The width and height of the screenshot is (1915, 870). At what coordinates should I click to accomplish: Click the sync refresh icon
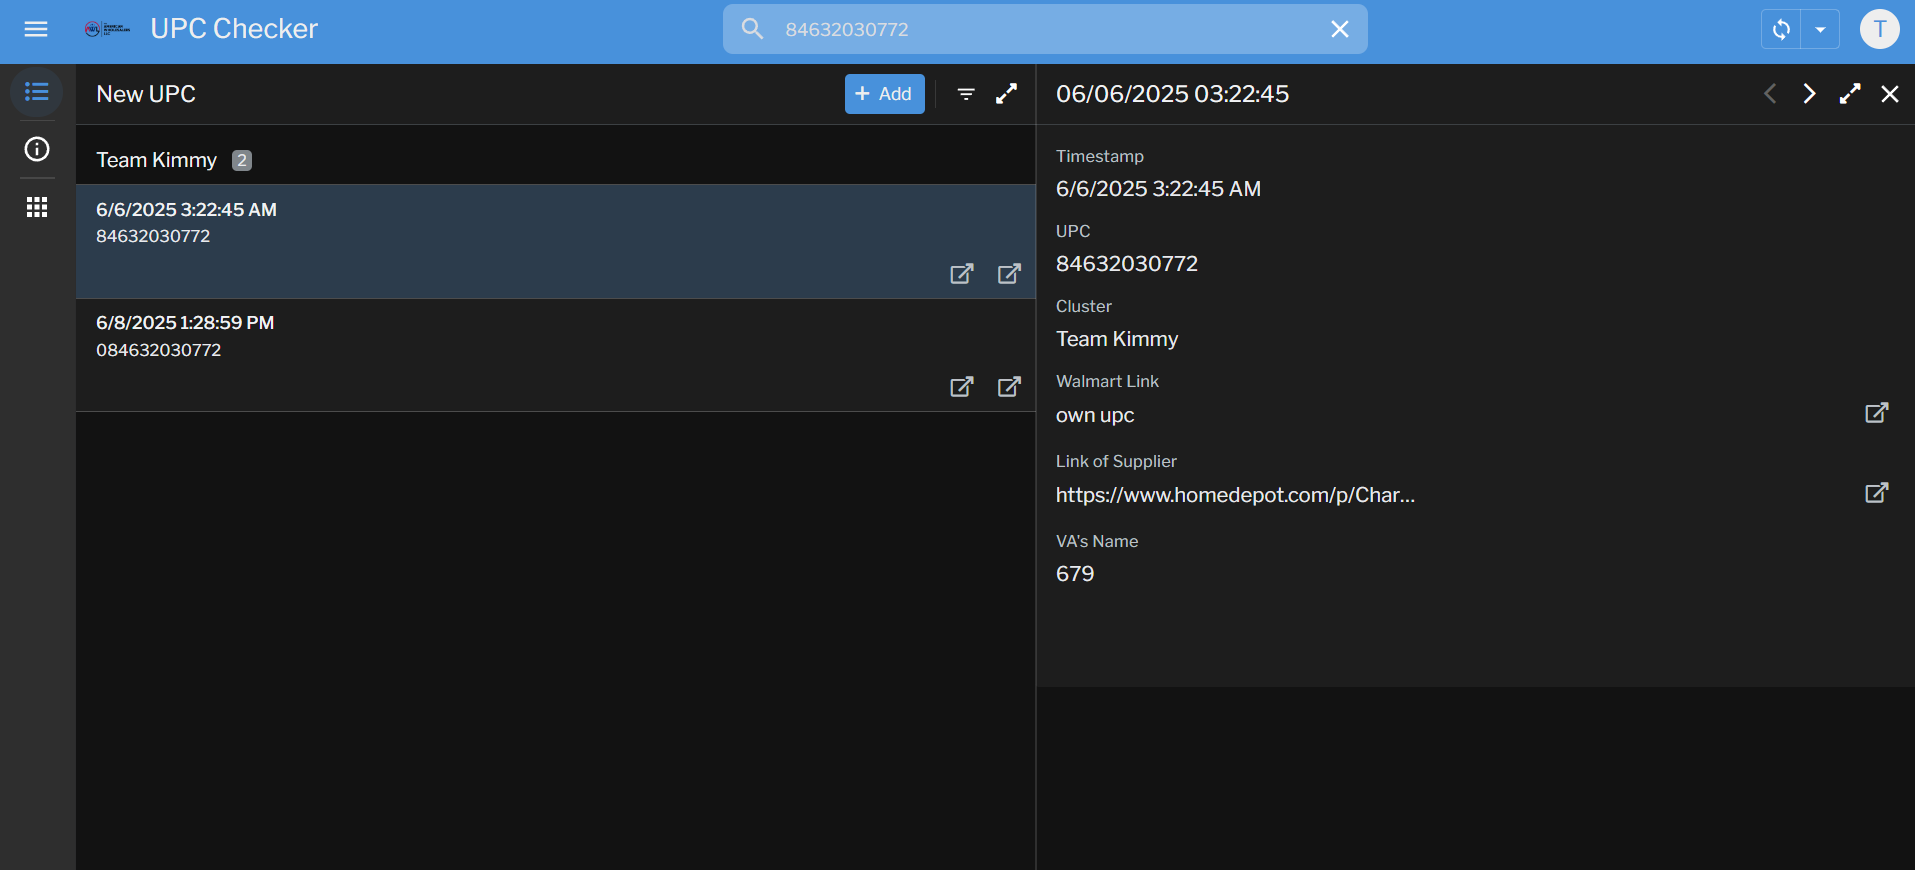point(1781,29)
